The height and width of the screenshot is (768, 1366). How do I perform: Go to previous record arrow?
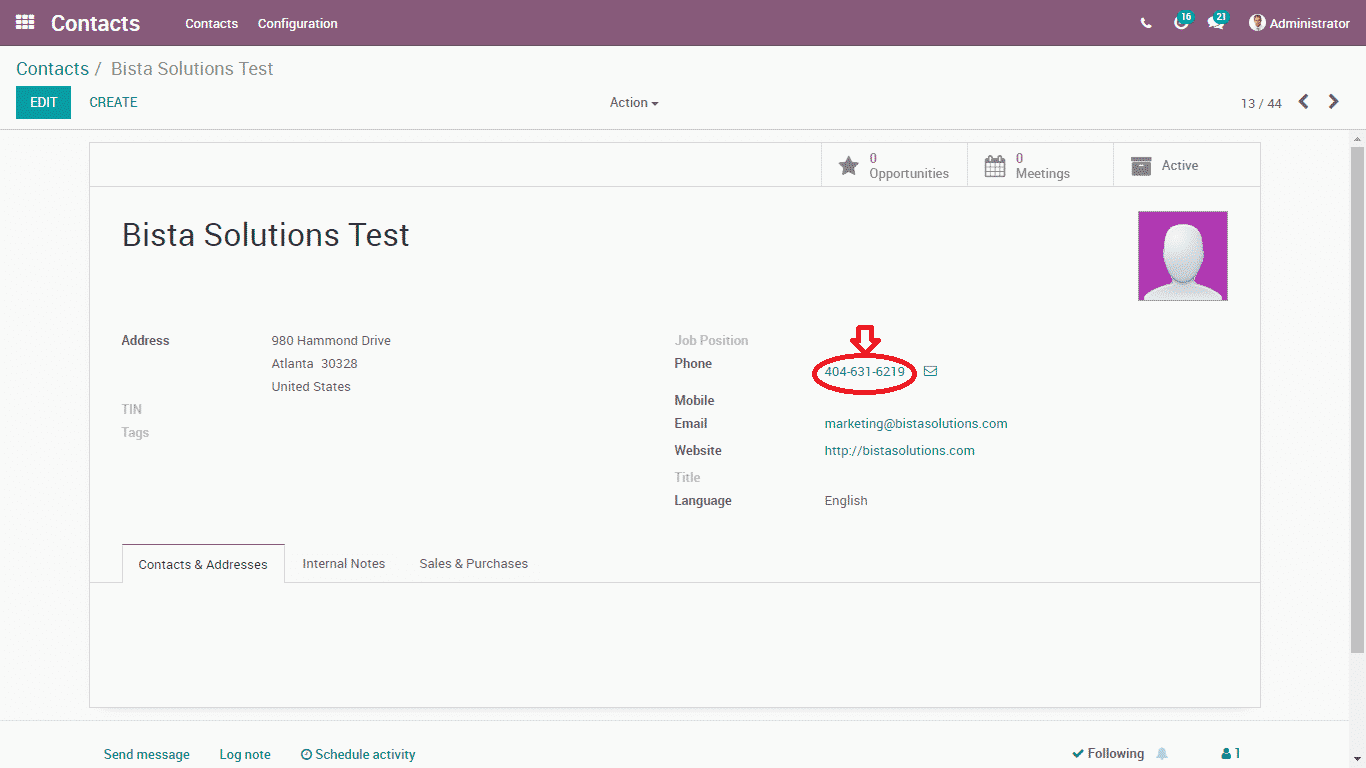[1304, 102]
